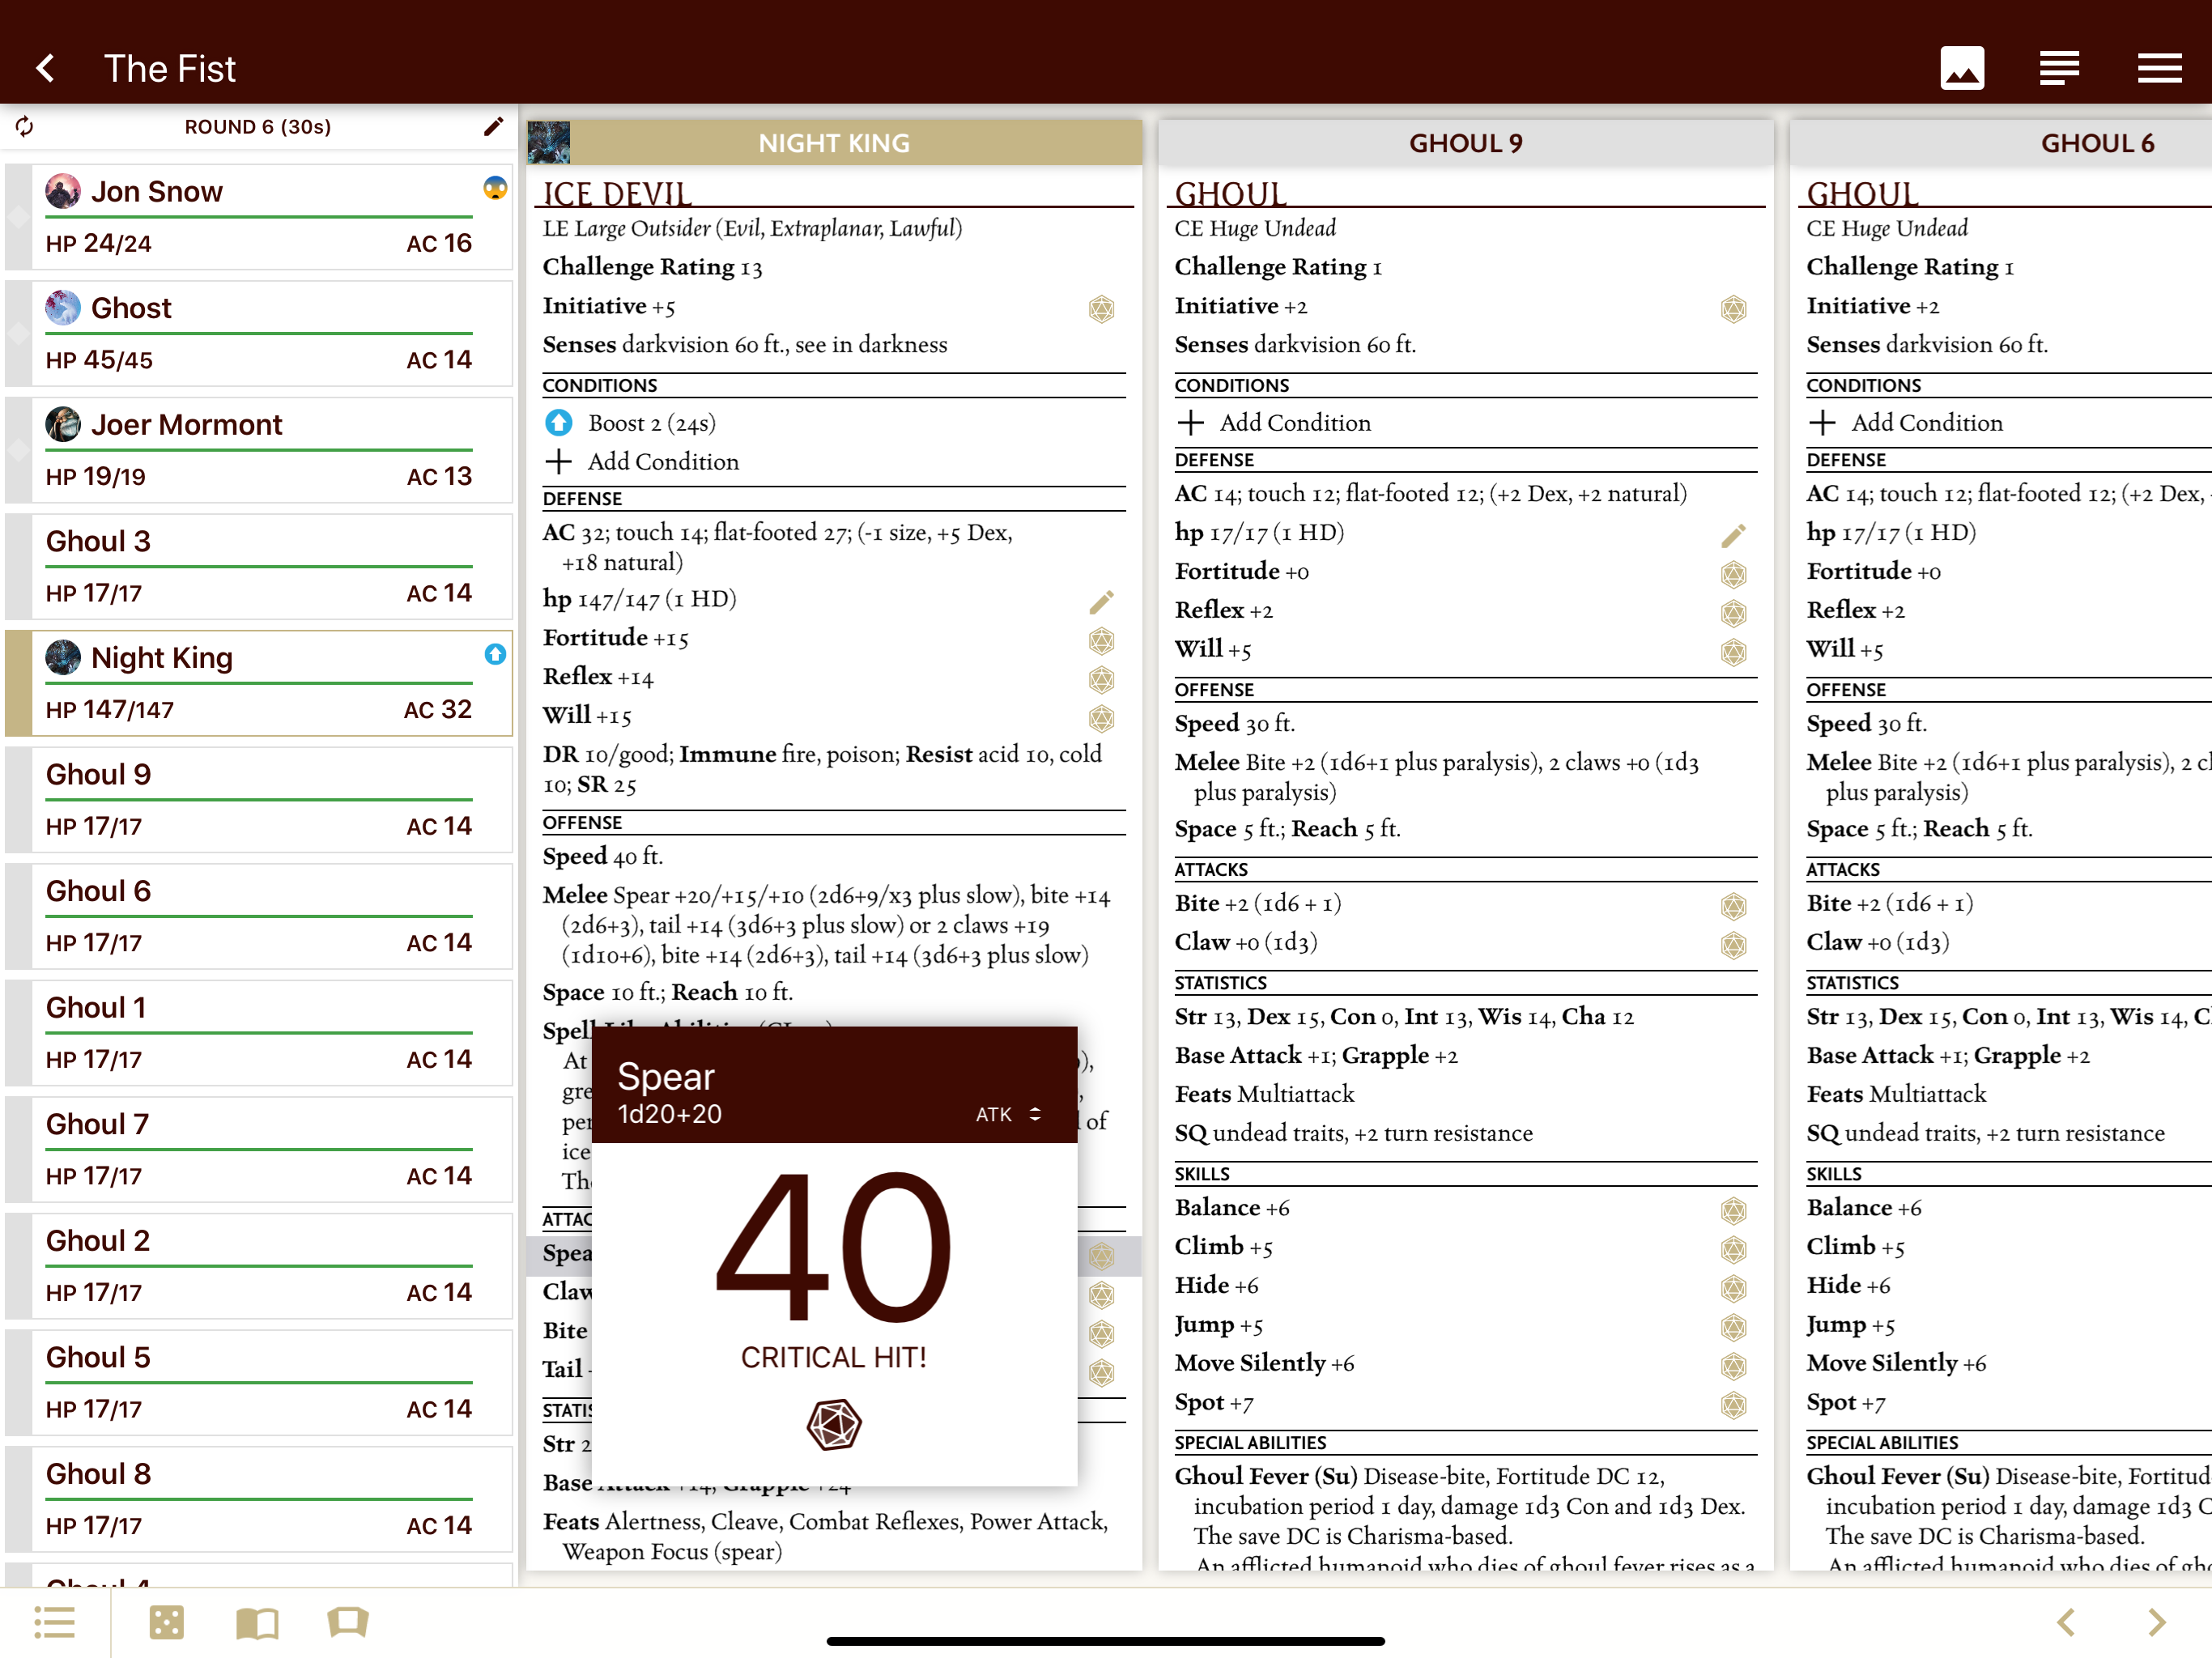Roll Ghoul 9 Climb skill die
2212x1658 pixels.
[1733, 1250]
